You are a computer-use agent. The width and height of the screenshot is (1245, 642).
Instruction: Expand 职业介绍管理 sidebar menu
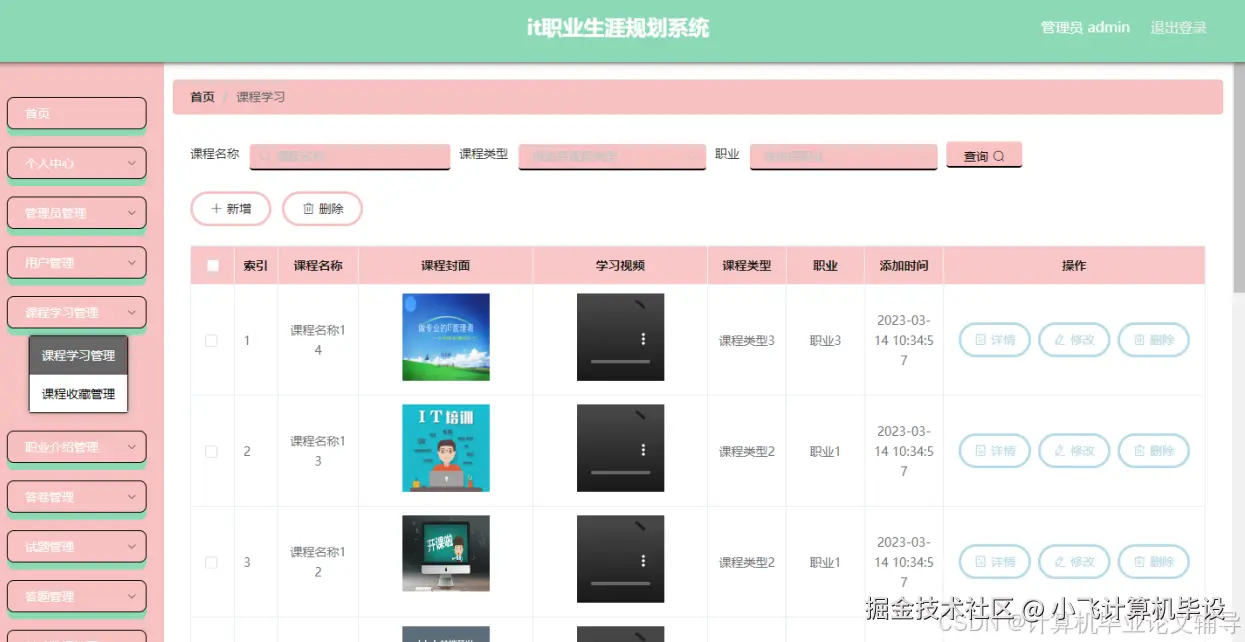click(77, 447)
